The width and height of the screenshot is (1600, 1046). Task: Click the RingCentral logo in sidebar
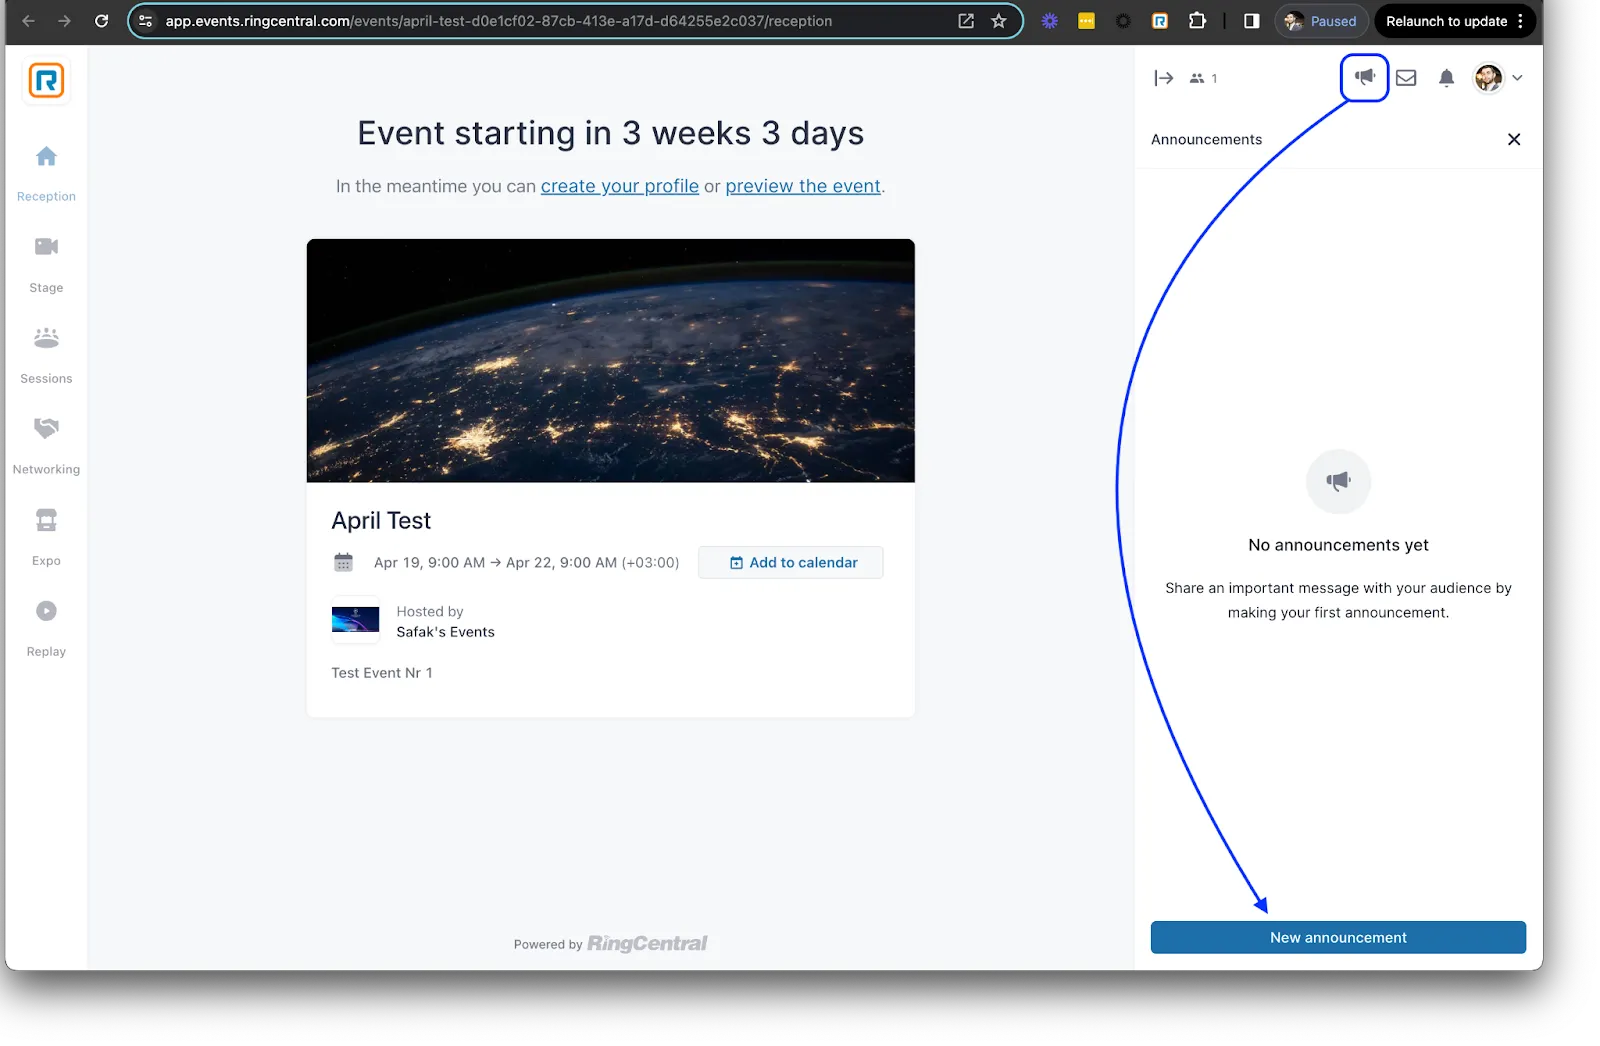point(46,81)
